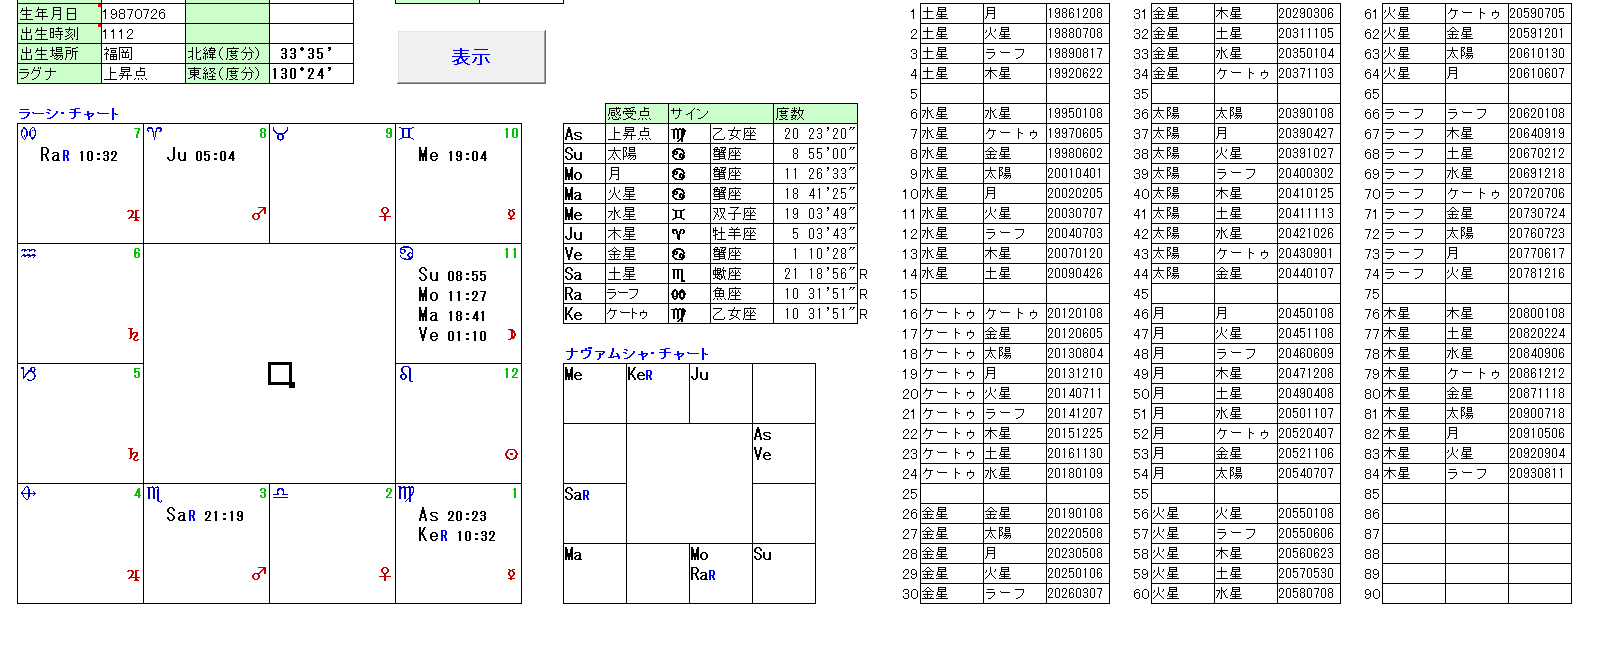Select the longitude value 130°24'
Viewport: 1623px width, 656px height.
pyautogui.click(x=310, y=74)
